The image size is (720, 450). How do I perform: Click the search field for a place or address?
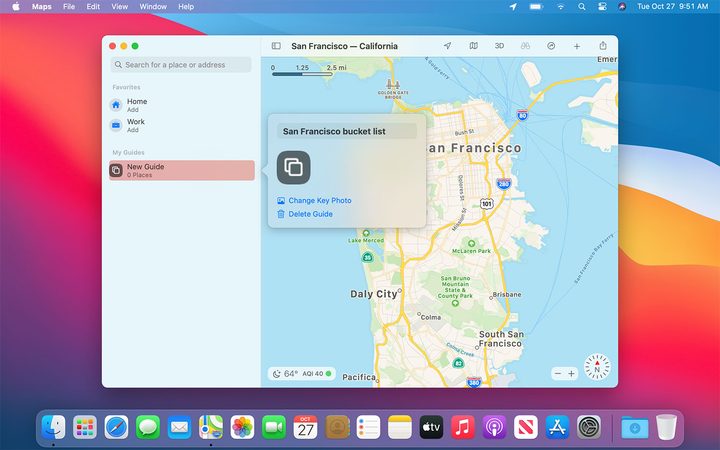click(x=181, y=65)
